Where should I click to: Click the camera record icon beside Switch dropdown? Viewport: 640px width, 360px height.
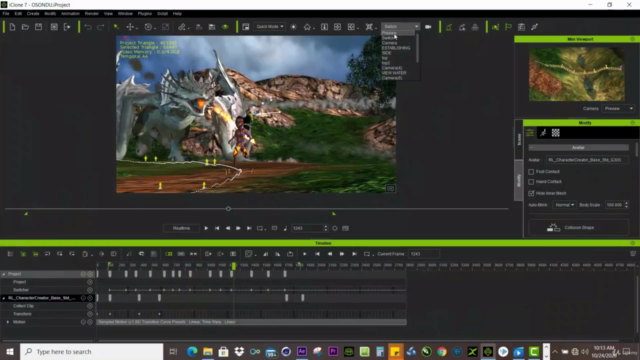click(428, 27)
